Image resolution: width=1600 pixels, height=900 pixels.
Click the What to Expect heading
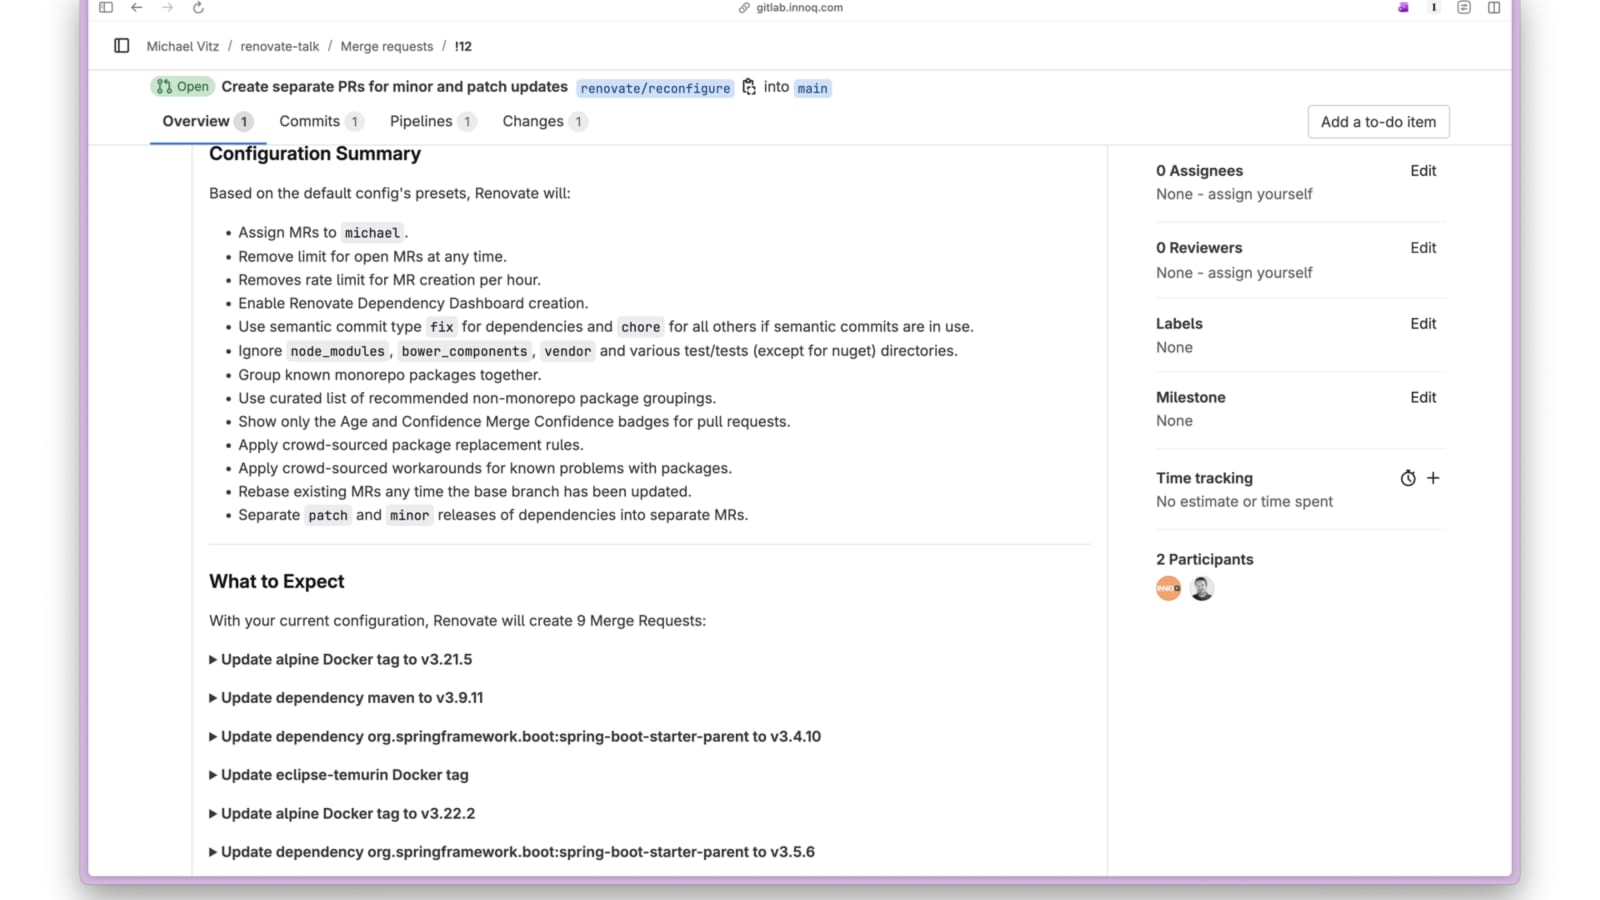[277, 581]
